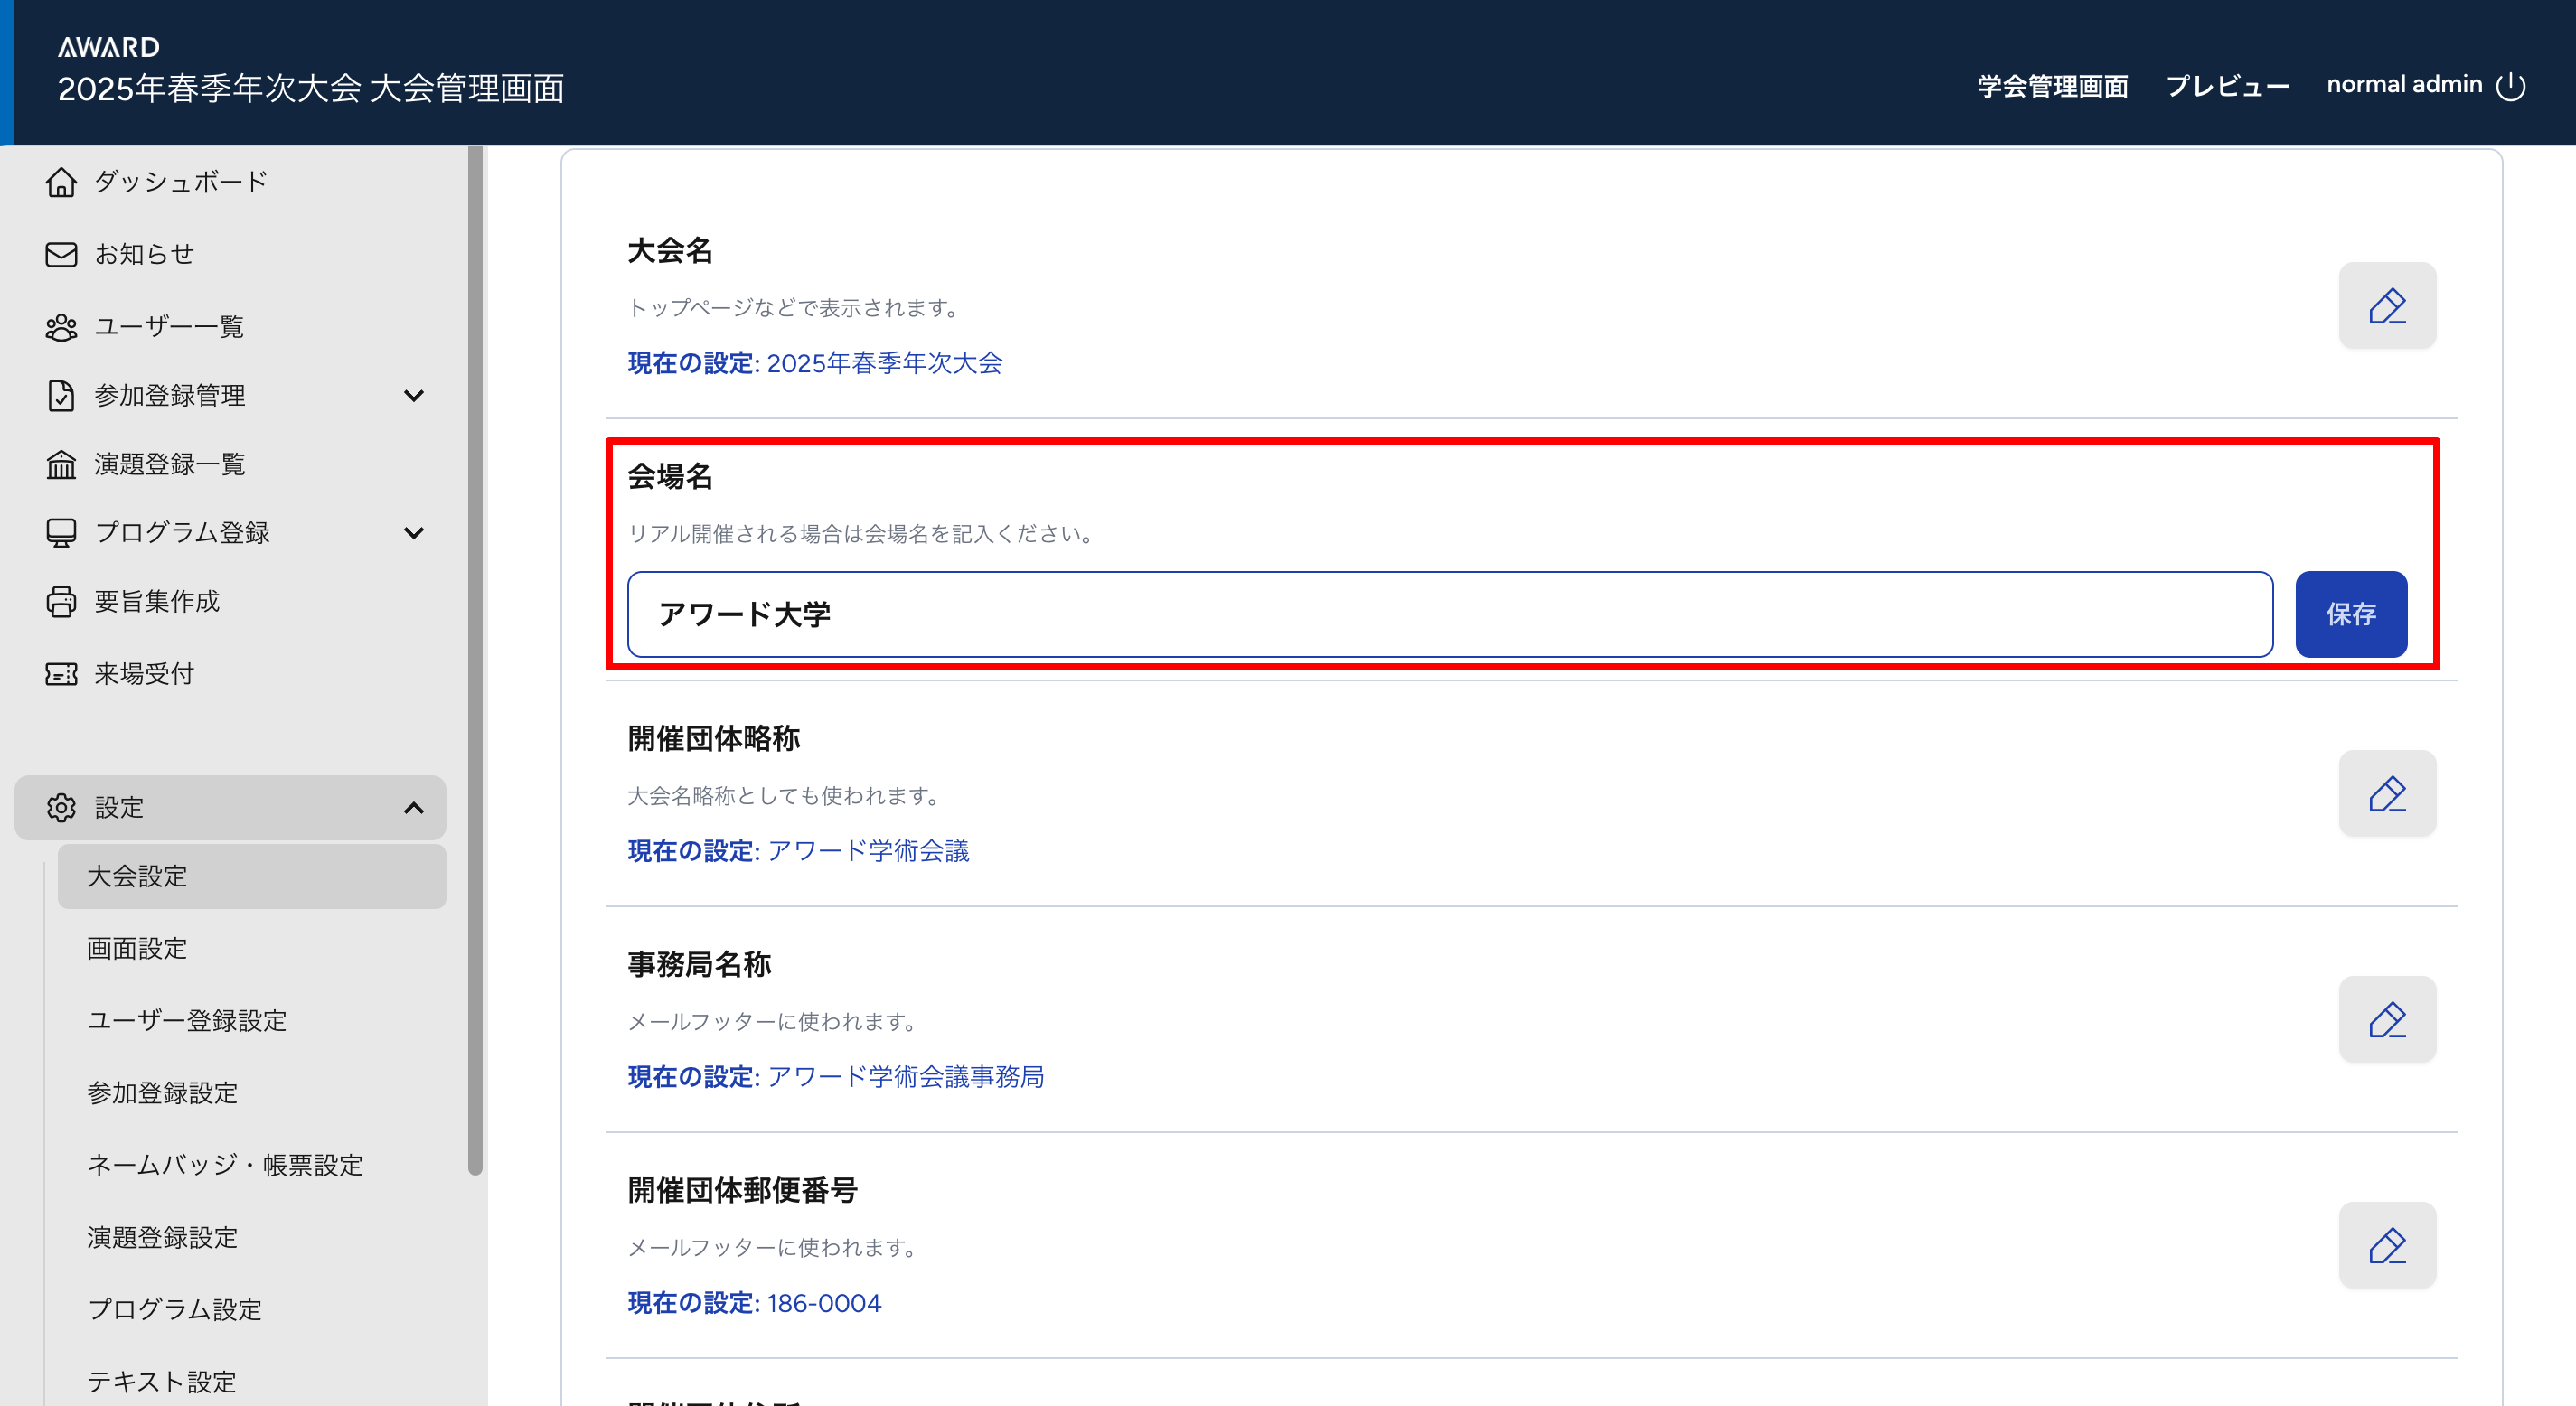Open the editor for 開催団体郵便番号
This screenshot has height=1406, width=2576.
pyautogui.click(x=2386, y=1245)
